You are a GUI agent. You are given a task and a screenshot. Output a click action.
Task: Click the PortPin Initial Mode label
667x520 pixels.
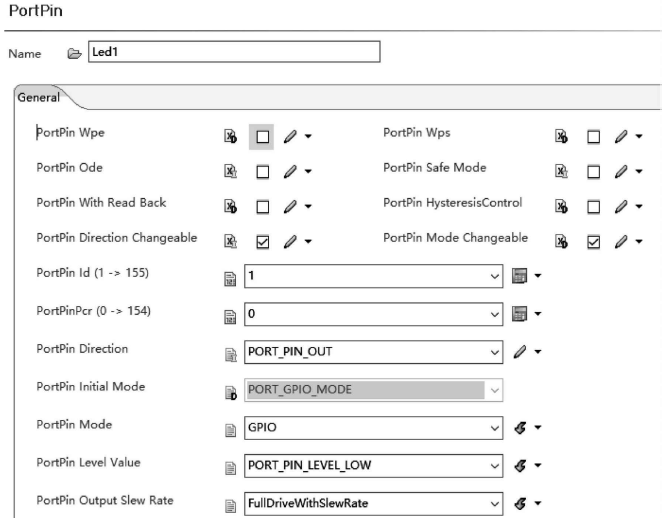tap(91, 387)
